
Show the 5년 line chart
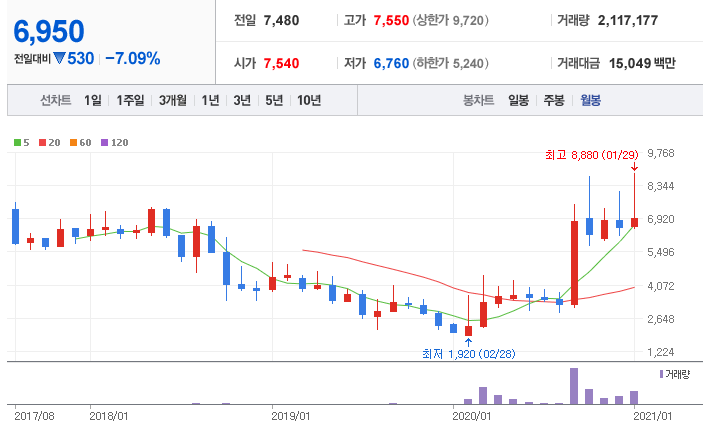coord(274,100)
